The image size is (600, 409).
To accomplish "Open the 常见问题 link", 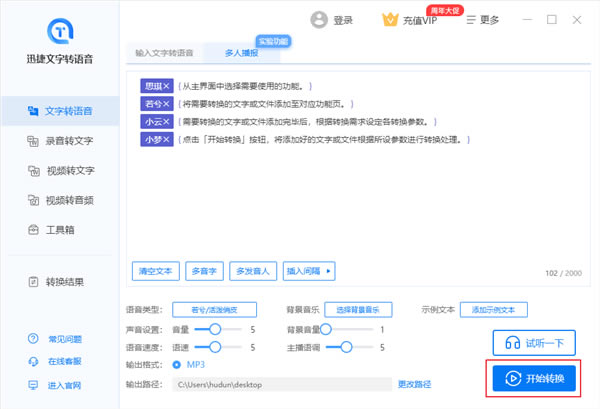I will [x=65, y=339].
